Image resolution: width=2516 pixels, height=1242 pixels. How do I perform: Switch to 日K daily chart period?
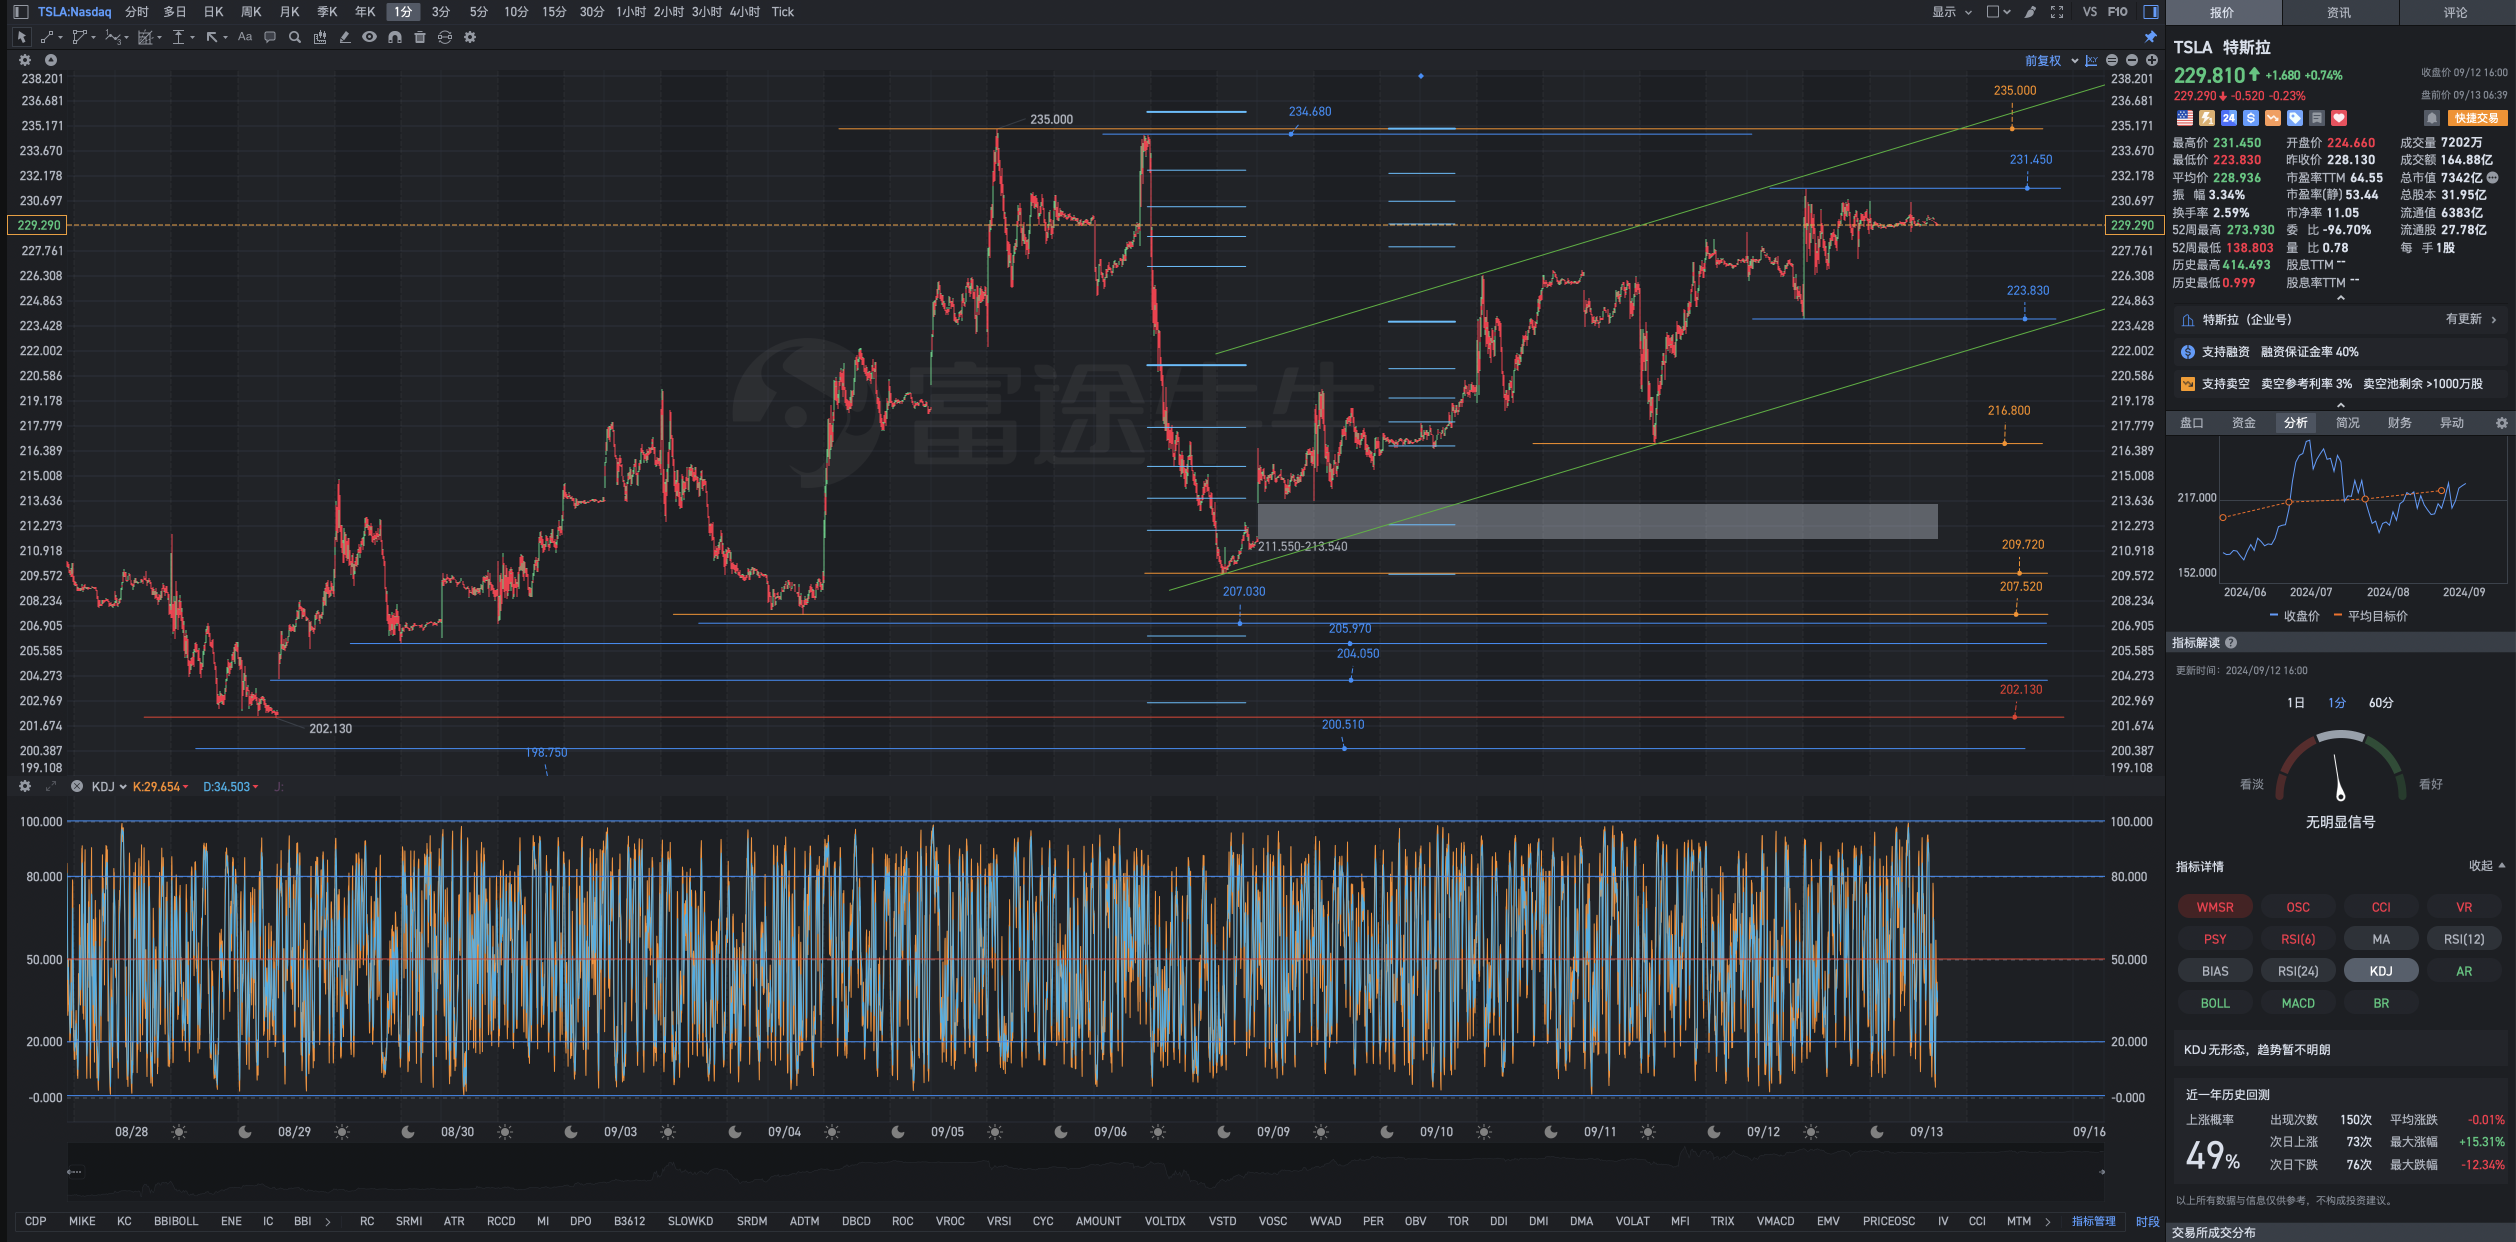[213, 12]
